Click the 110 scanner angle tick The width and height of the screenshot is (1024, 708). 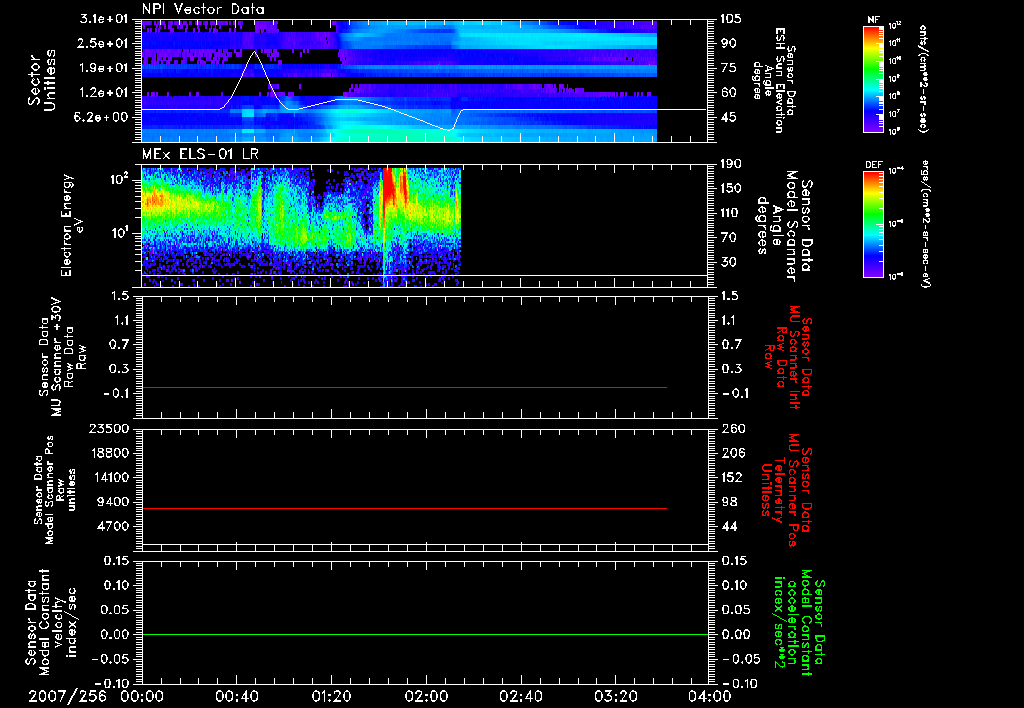click(731, 213)
